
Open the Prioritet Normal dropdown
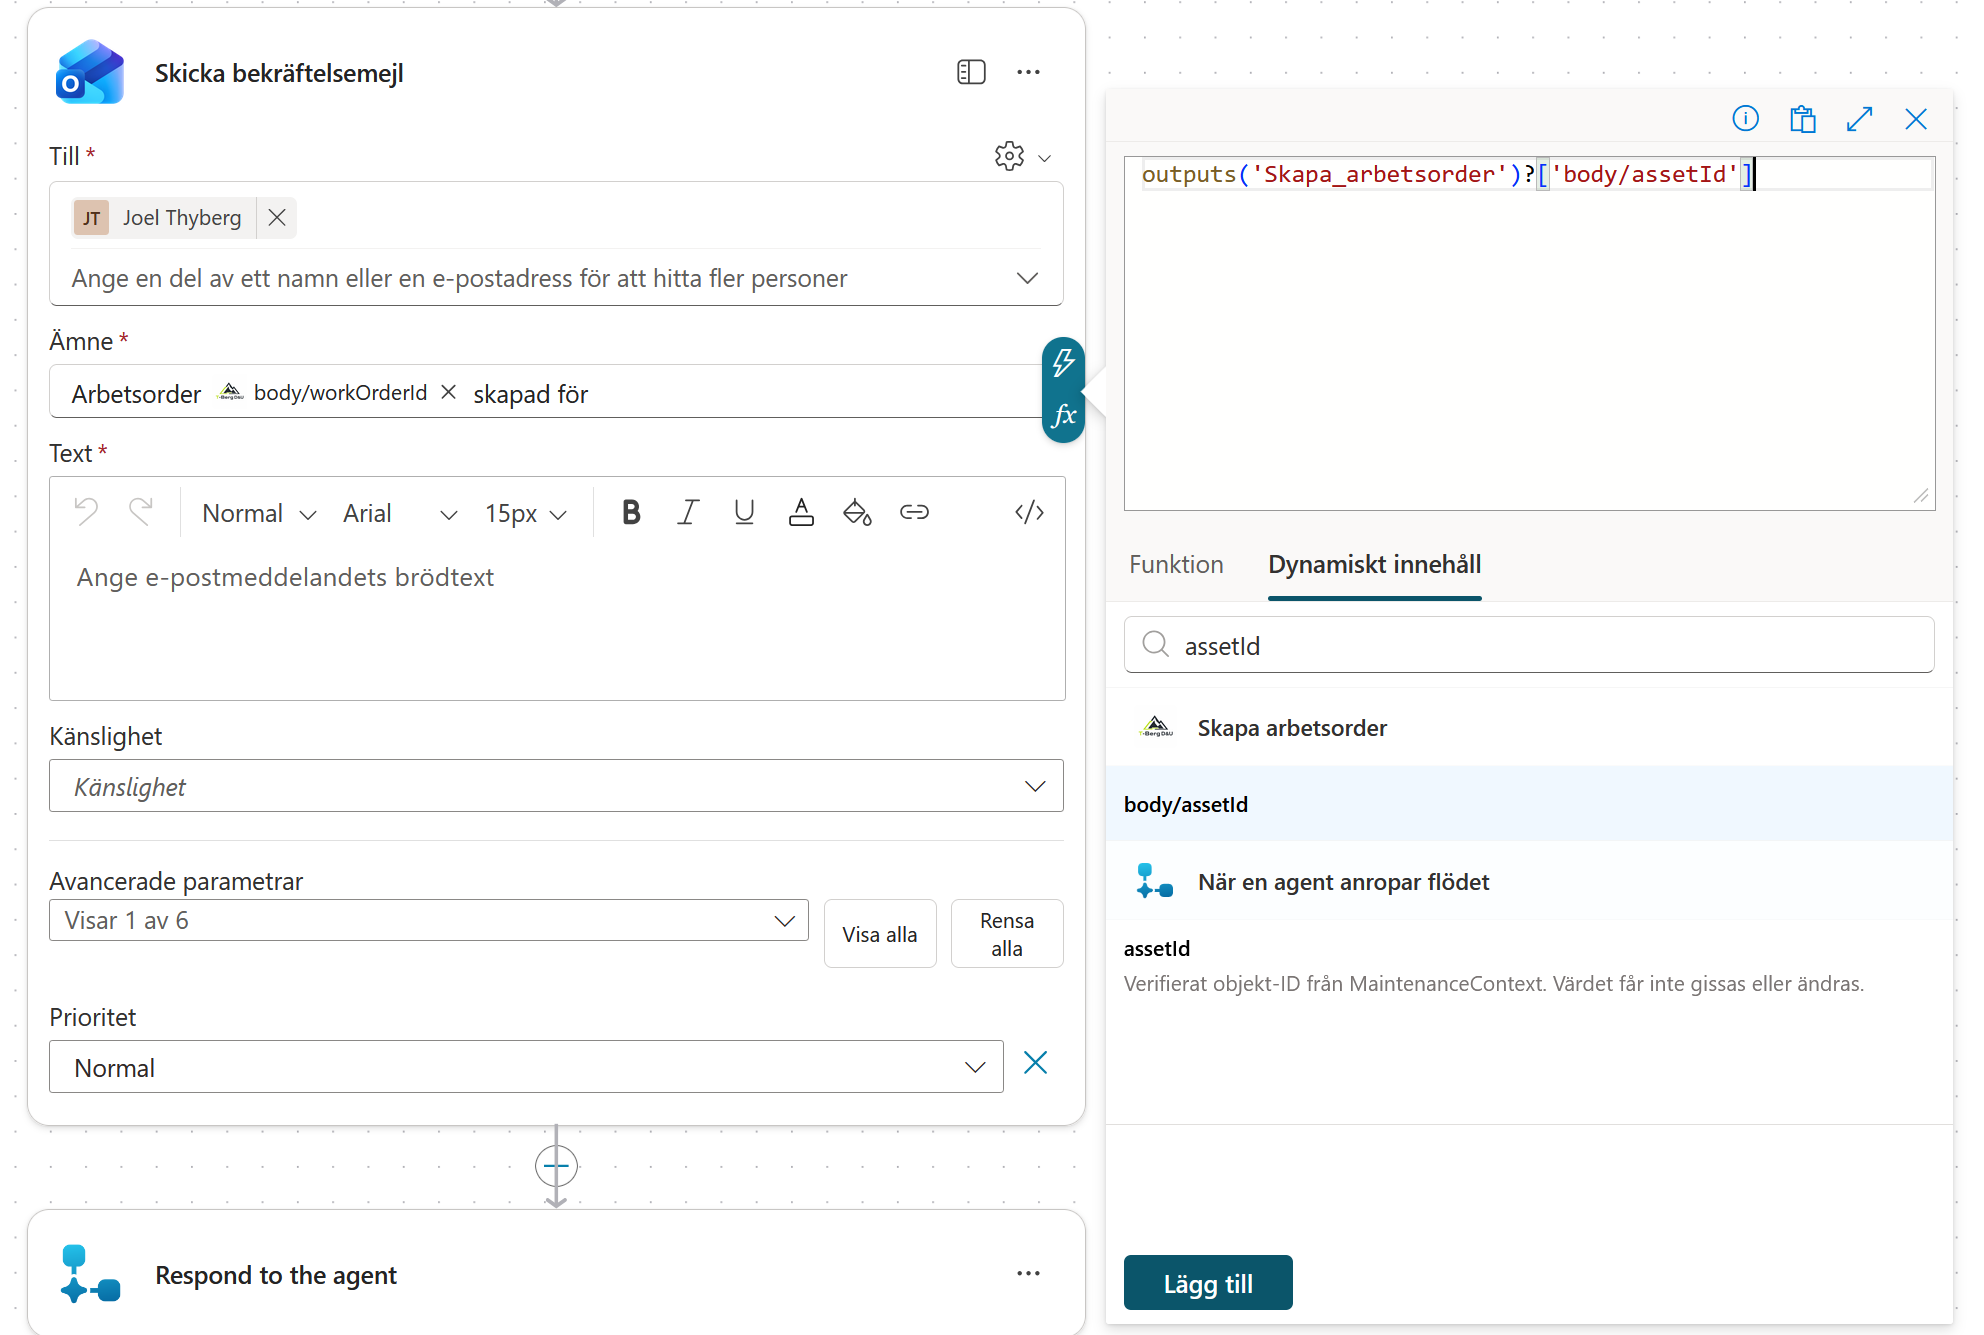coord(526,1067)
